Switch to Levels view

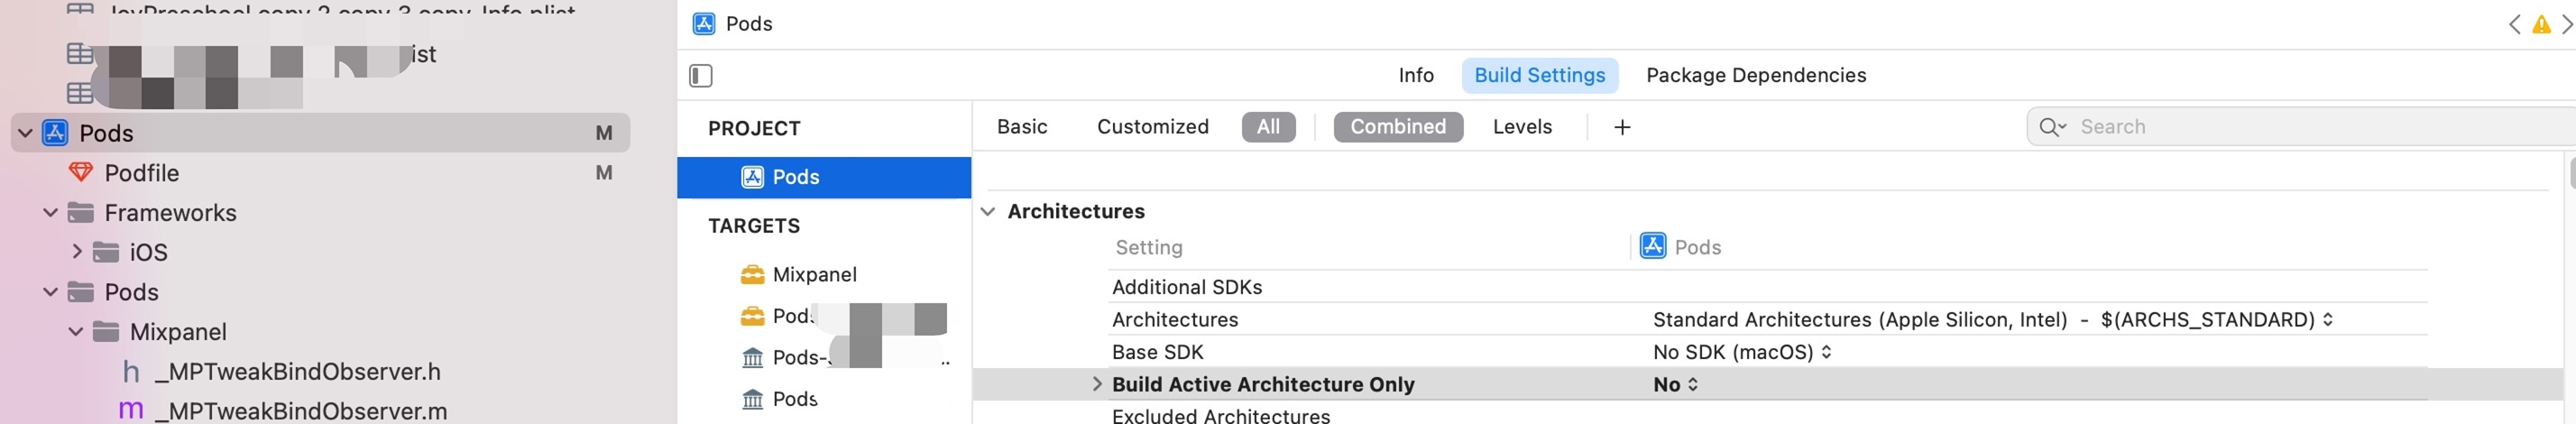[1522, 127]
